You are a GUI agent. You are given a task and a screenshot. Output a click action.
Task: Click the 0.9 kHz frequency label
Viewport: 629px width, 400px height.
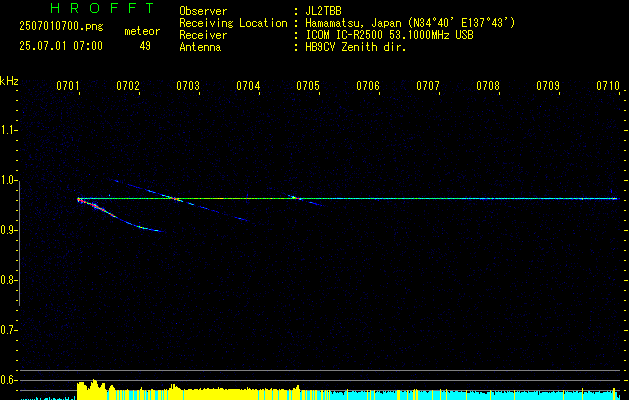click(7, 230)
